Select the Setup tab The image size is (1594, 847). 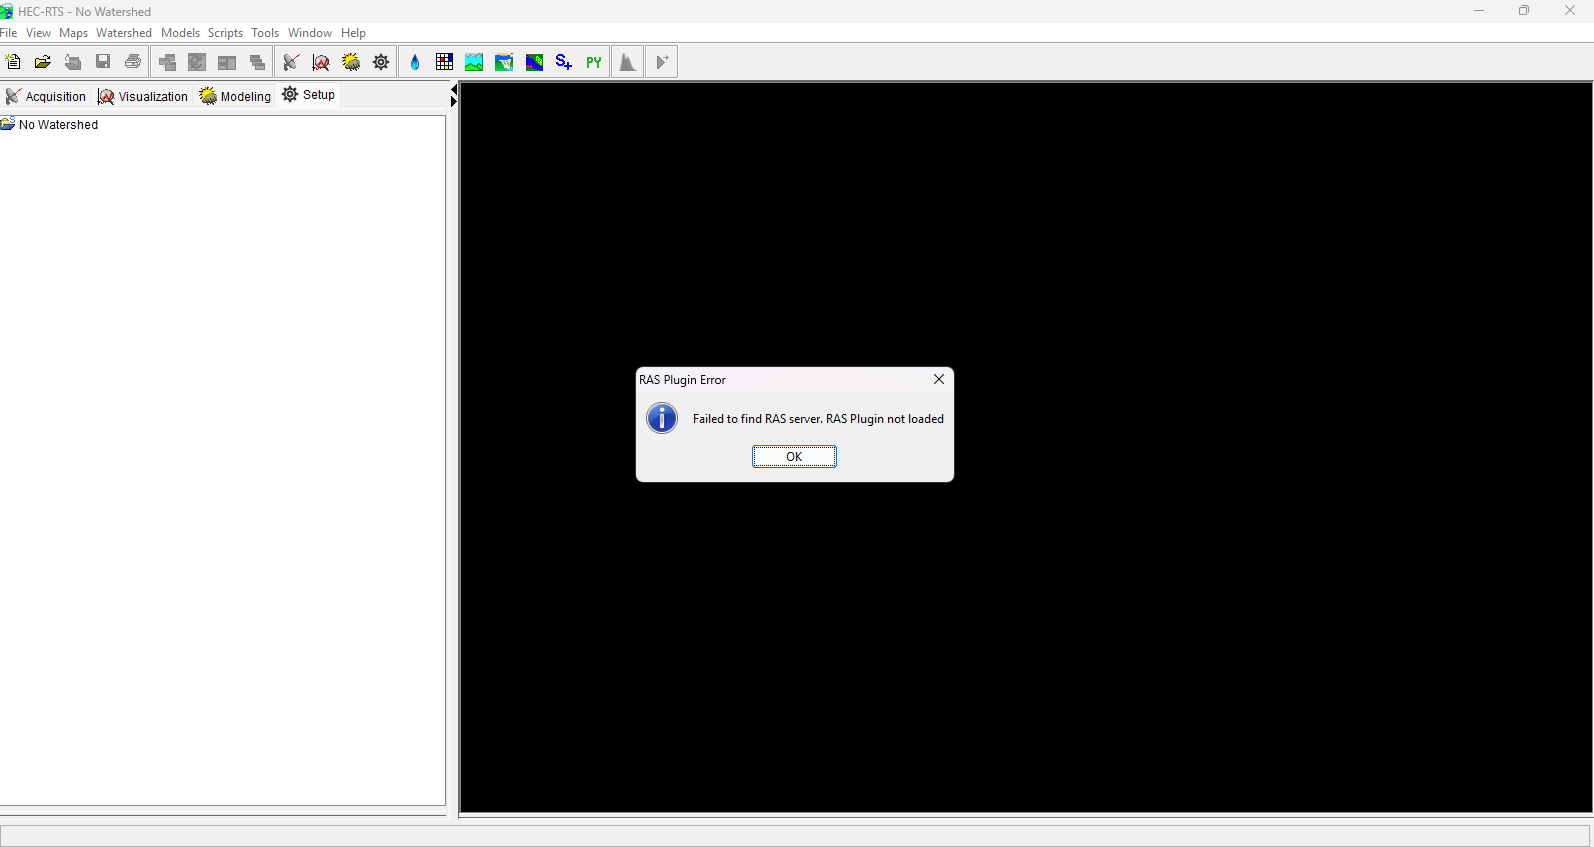point(309,95)
